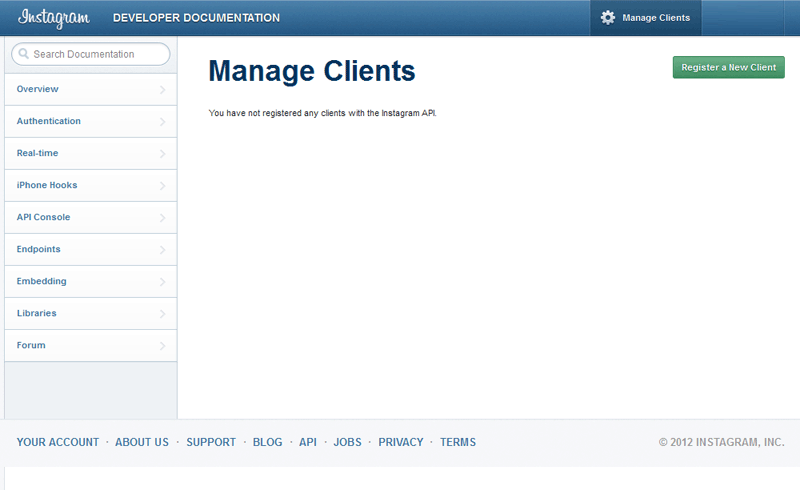Click the gear icon beside Manage Clients
The height and width of the screenshot is (490, 800).
[x=608, y=18]
